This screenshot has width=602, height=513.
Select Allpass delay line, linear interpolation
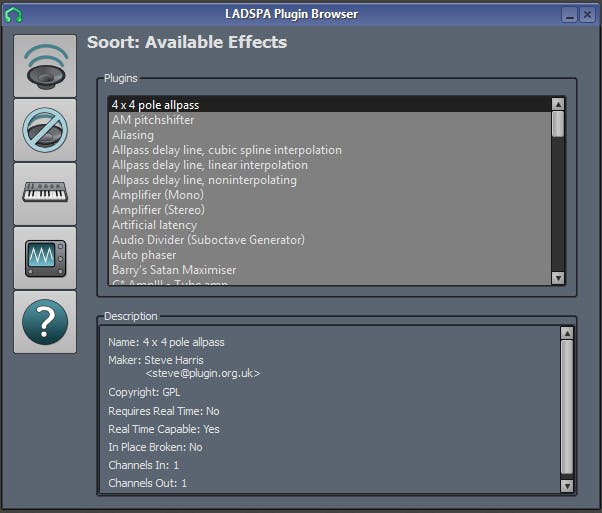[x=330, y=165]
